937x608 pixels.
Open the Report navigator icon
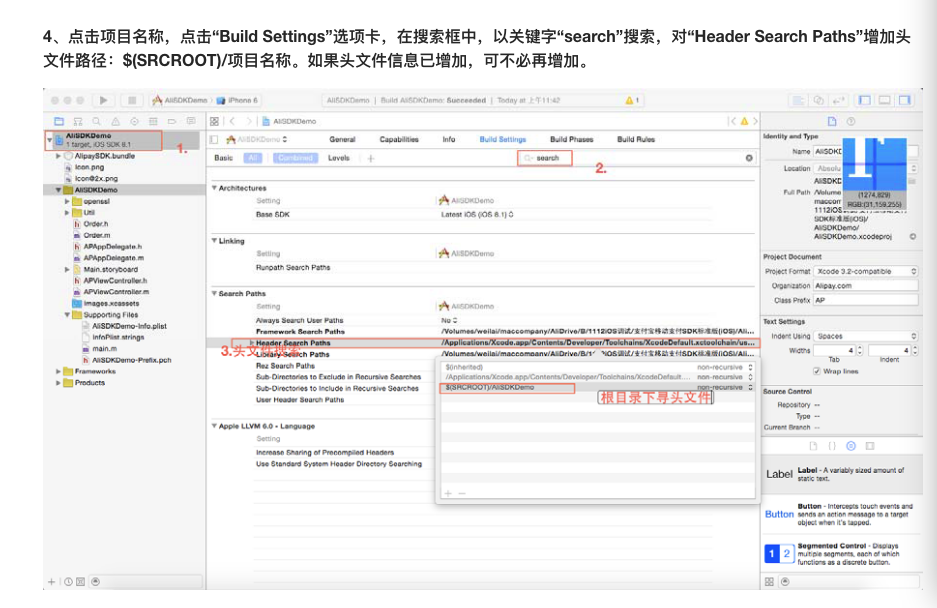click(191, 121)
